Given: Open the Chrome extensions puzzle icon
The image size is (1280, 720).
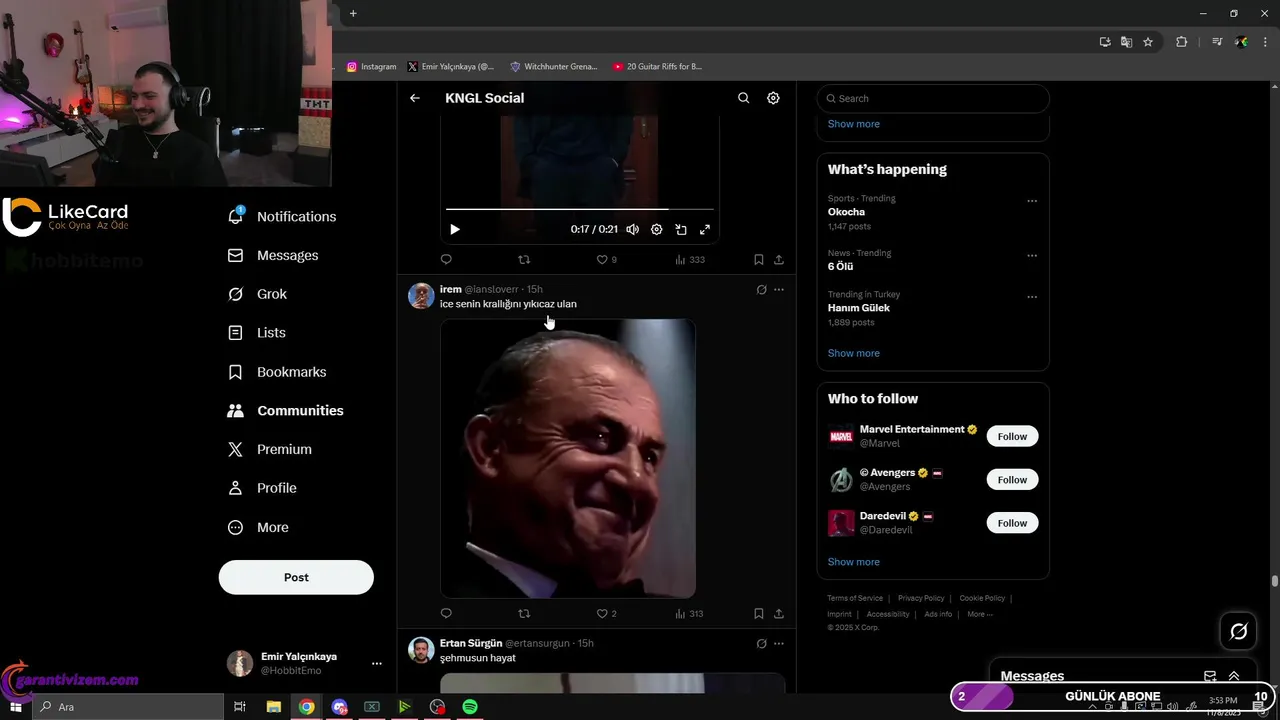Looking at the screenshot, I should point(1181,42).
